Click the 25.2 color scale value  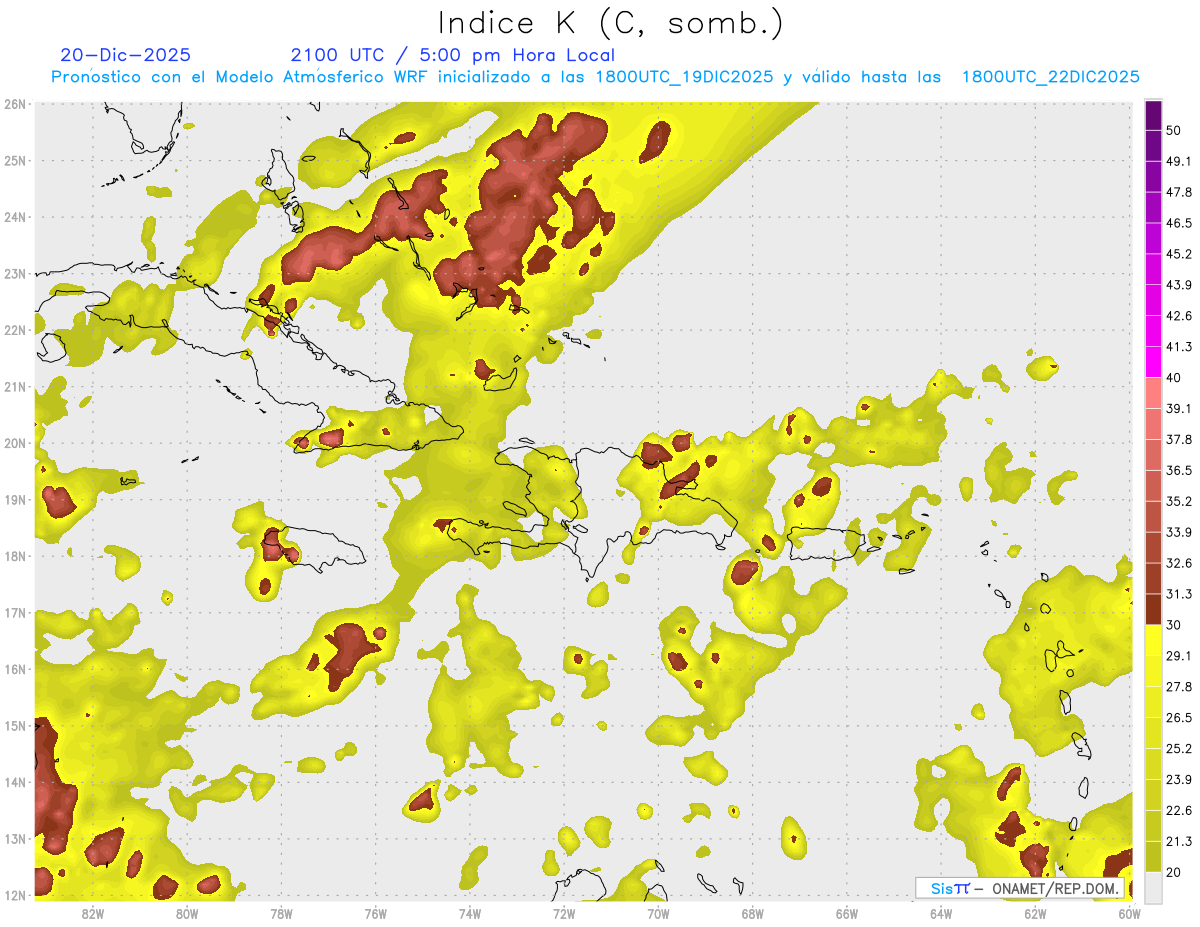click(1179, 749)
